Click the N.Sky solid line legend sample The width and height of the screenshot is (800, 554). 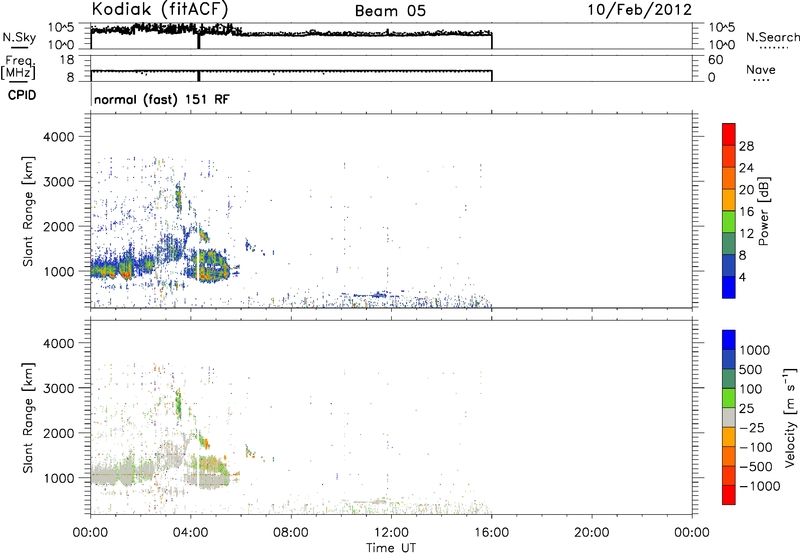[x=19, y=48]
